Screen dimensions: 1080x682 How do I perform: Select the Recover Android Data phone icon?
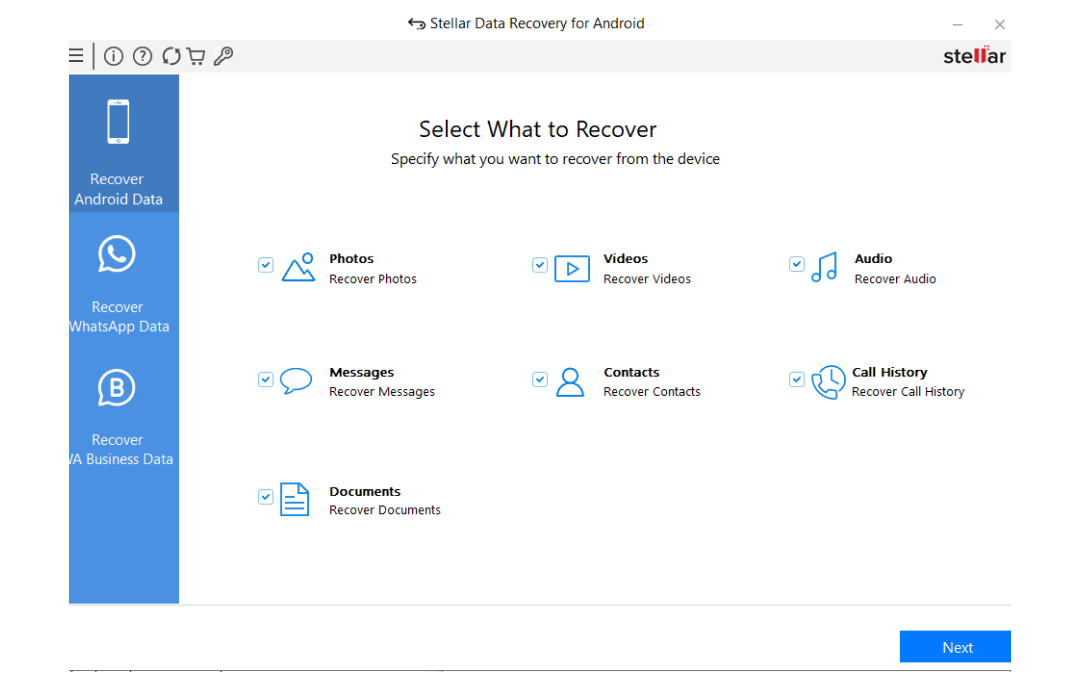click(117, 120)
